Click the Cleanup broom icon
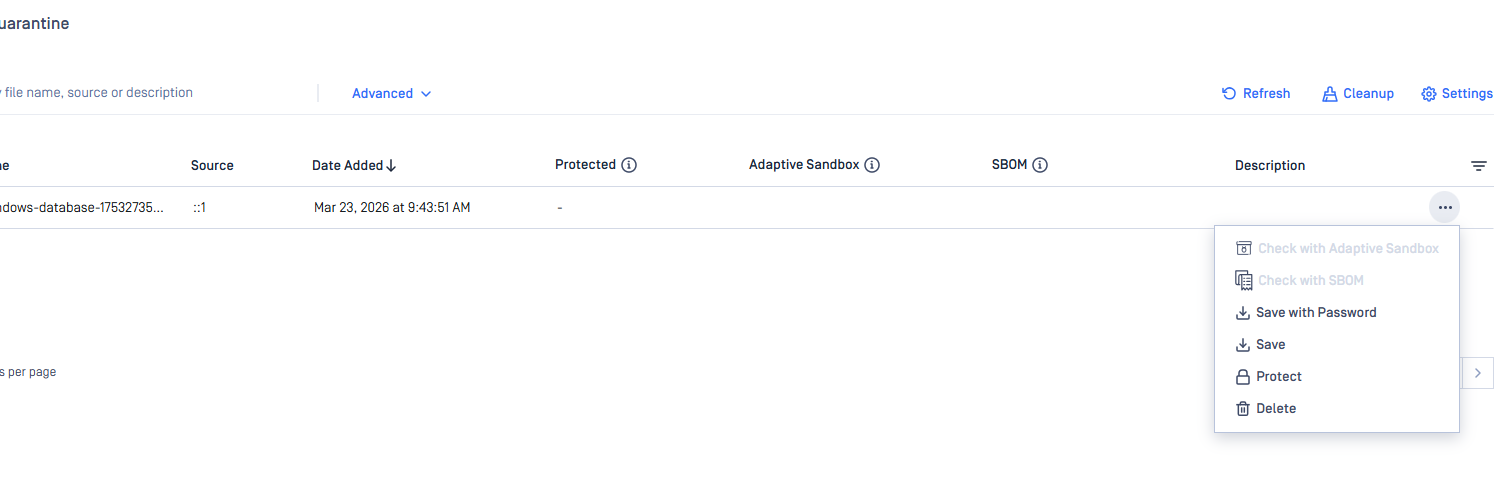 [1329, 94]
